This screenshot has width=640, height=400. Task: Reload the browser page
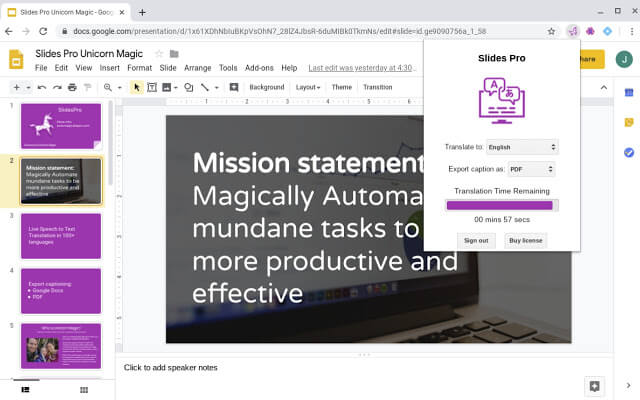(x=43, y=31)
